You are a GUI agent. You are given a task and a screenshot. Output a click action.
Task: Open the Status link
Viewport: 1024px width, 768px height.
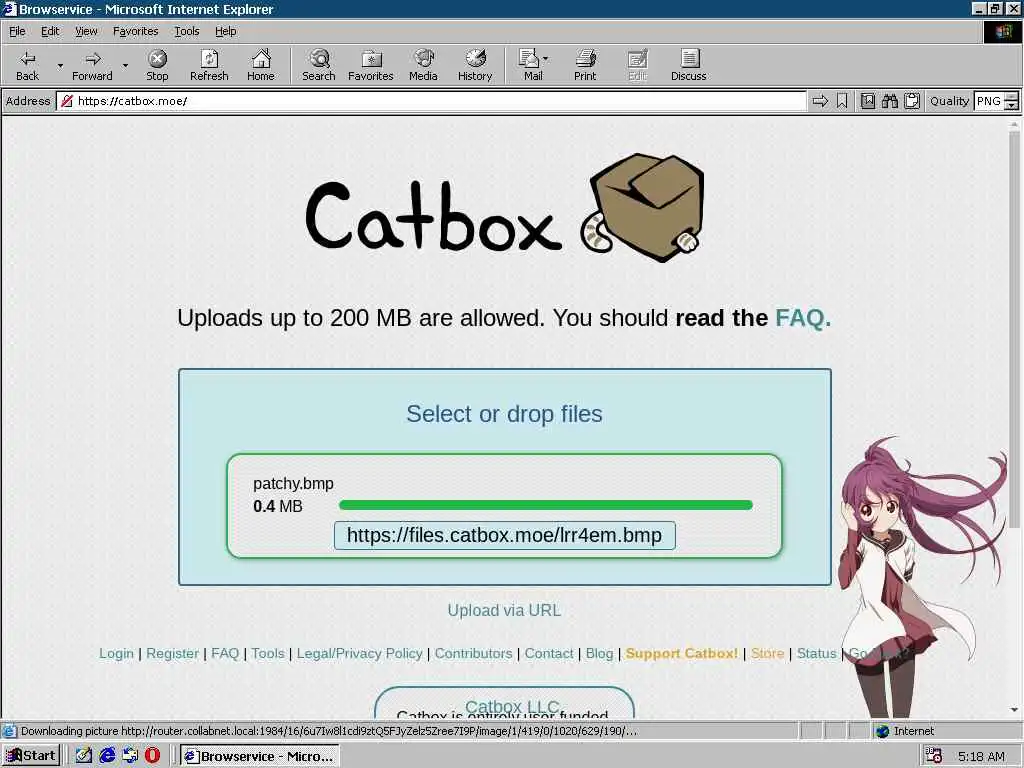816,654
